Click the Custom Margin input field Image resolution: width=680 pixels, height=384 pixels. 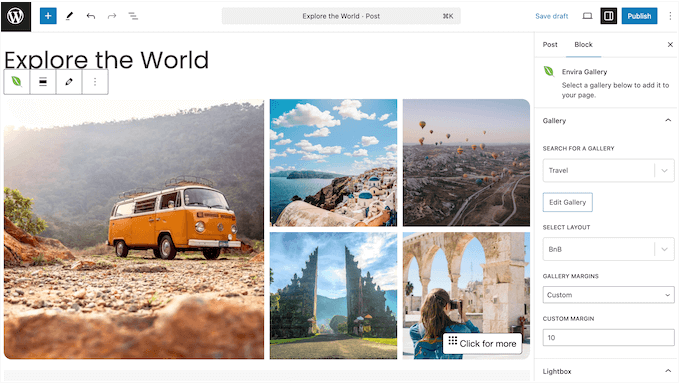click(608, 338)
